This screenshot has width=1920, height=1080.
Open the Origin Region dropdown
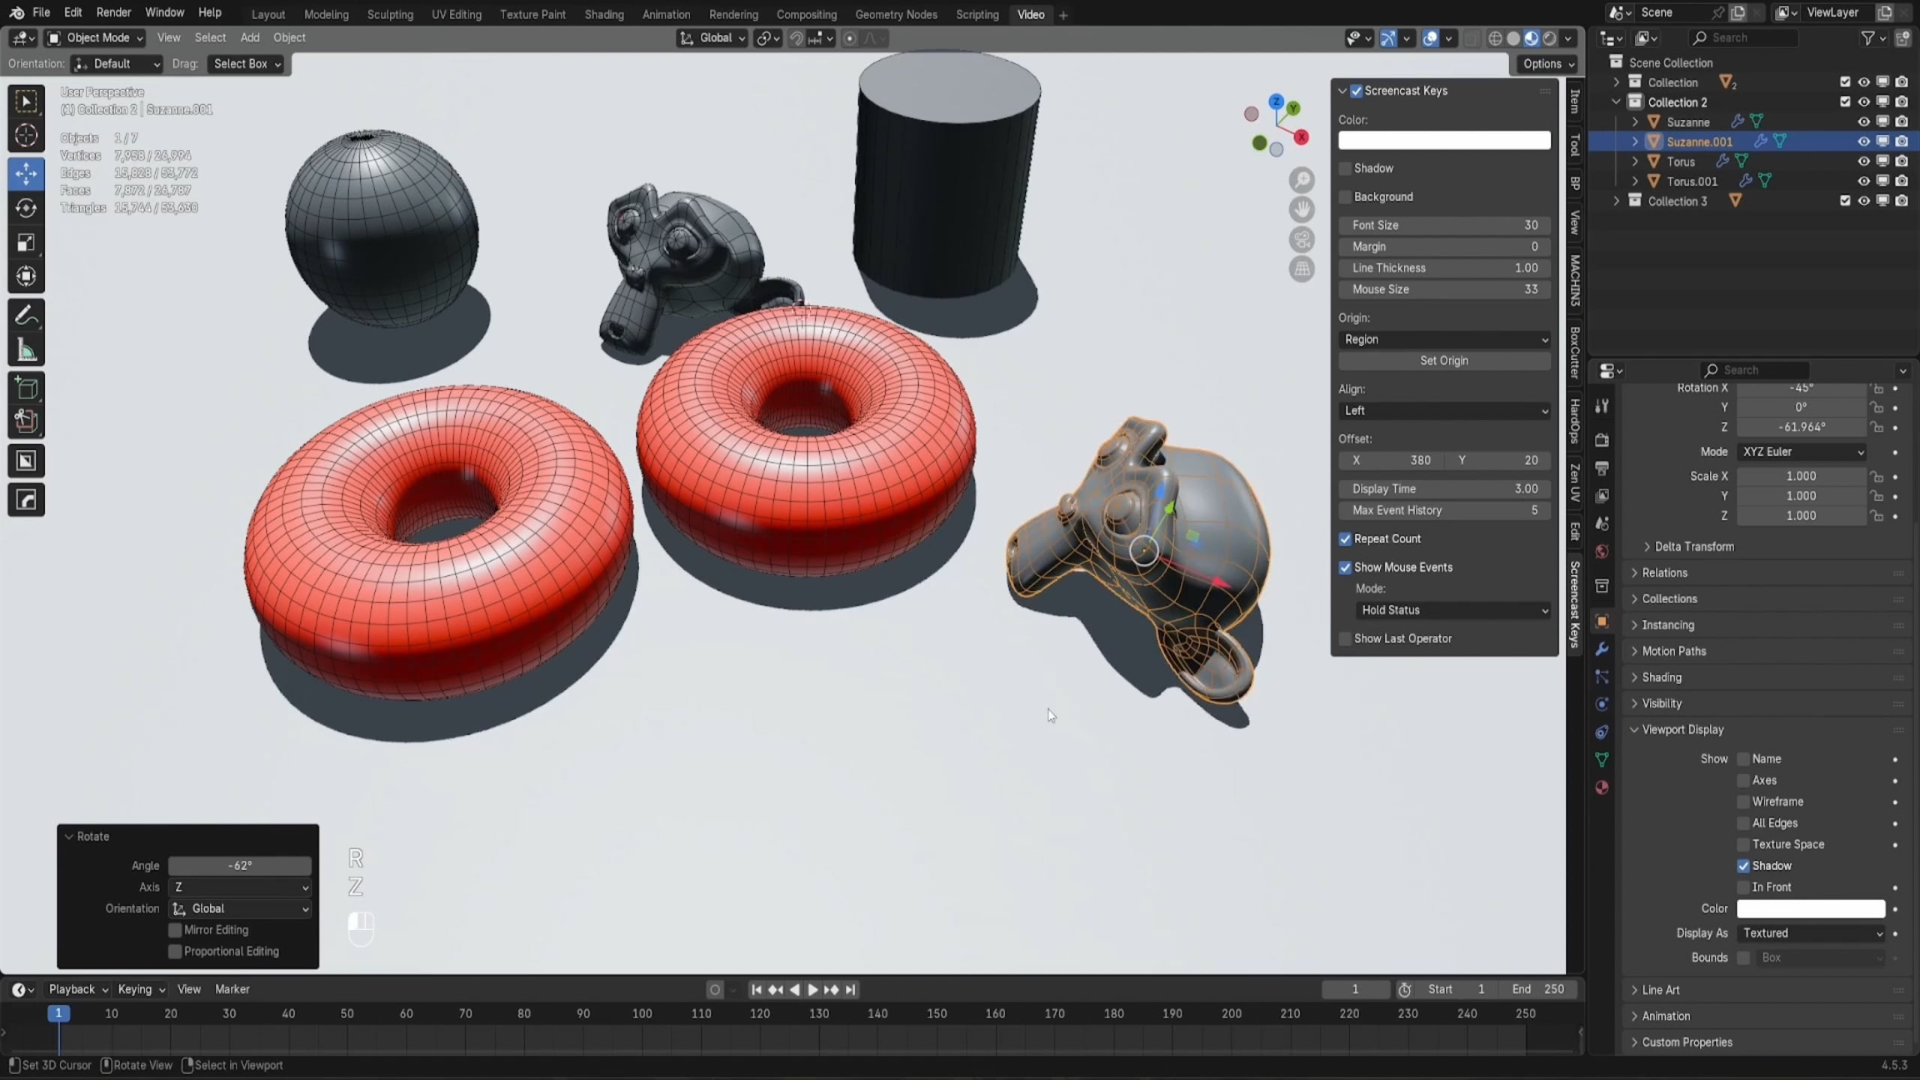coord(1444,340)
